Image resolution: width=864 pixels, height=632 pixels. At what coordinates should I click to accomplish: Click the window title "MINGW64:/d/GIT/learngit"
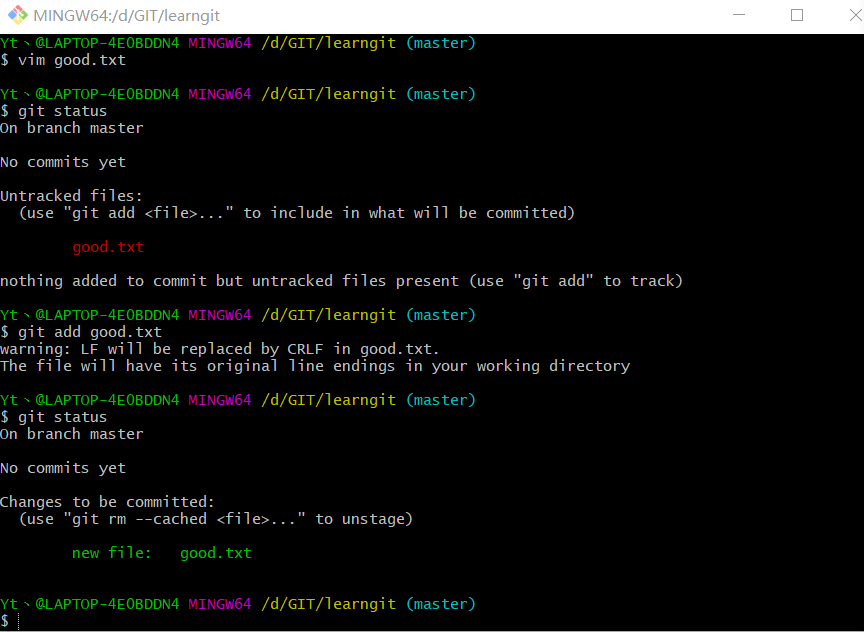coord(127,15)
